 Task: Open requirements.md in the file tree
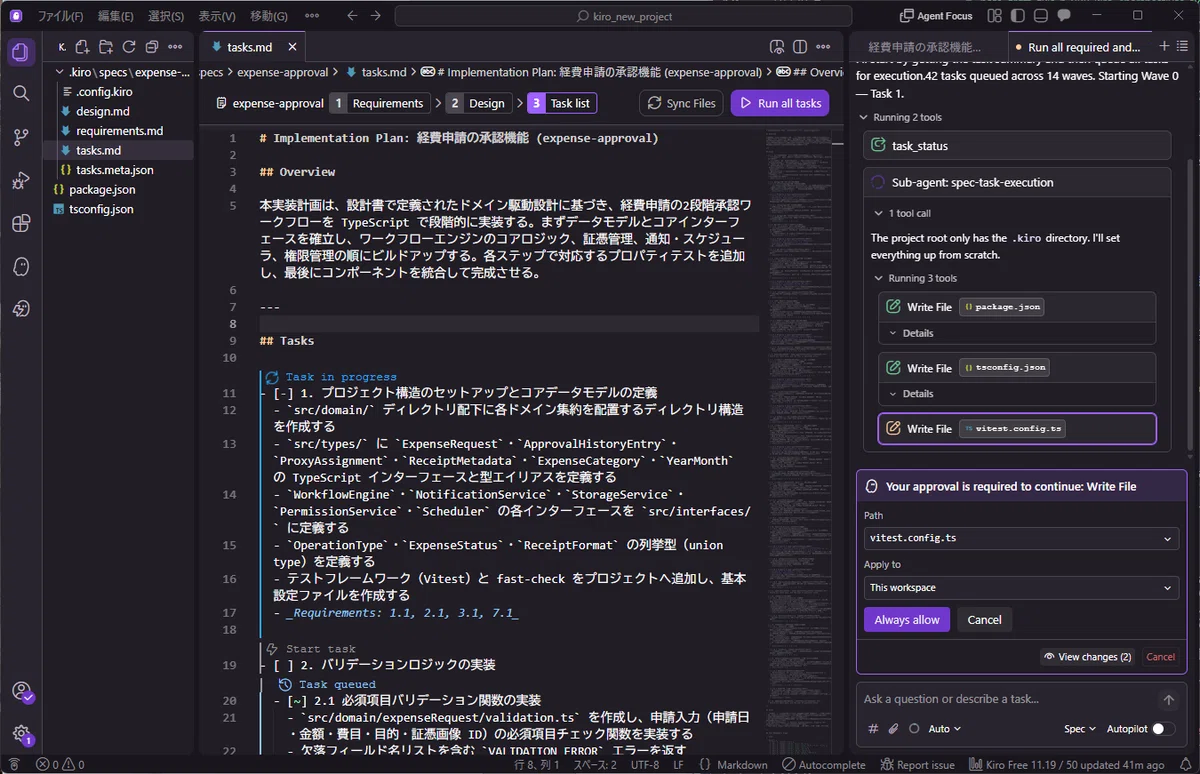click(119, 131)
